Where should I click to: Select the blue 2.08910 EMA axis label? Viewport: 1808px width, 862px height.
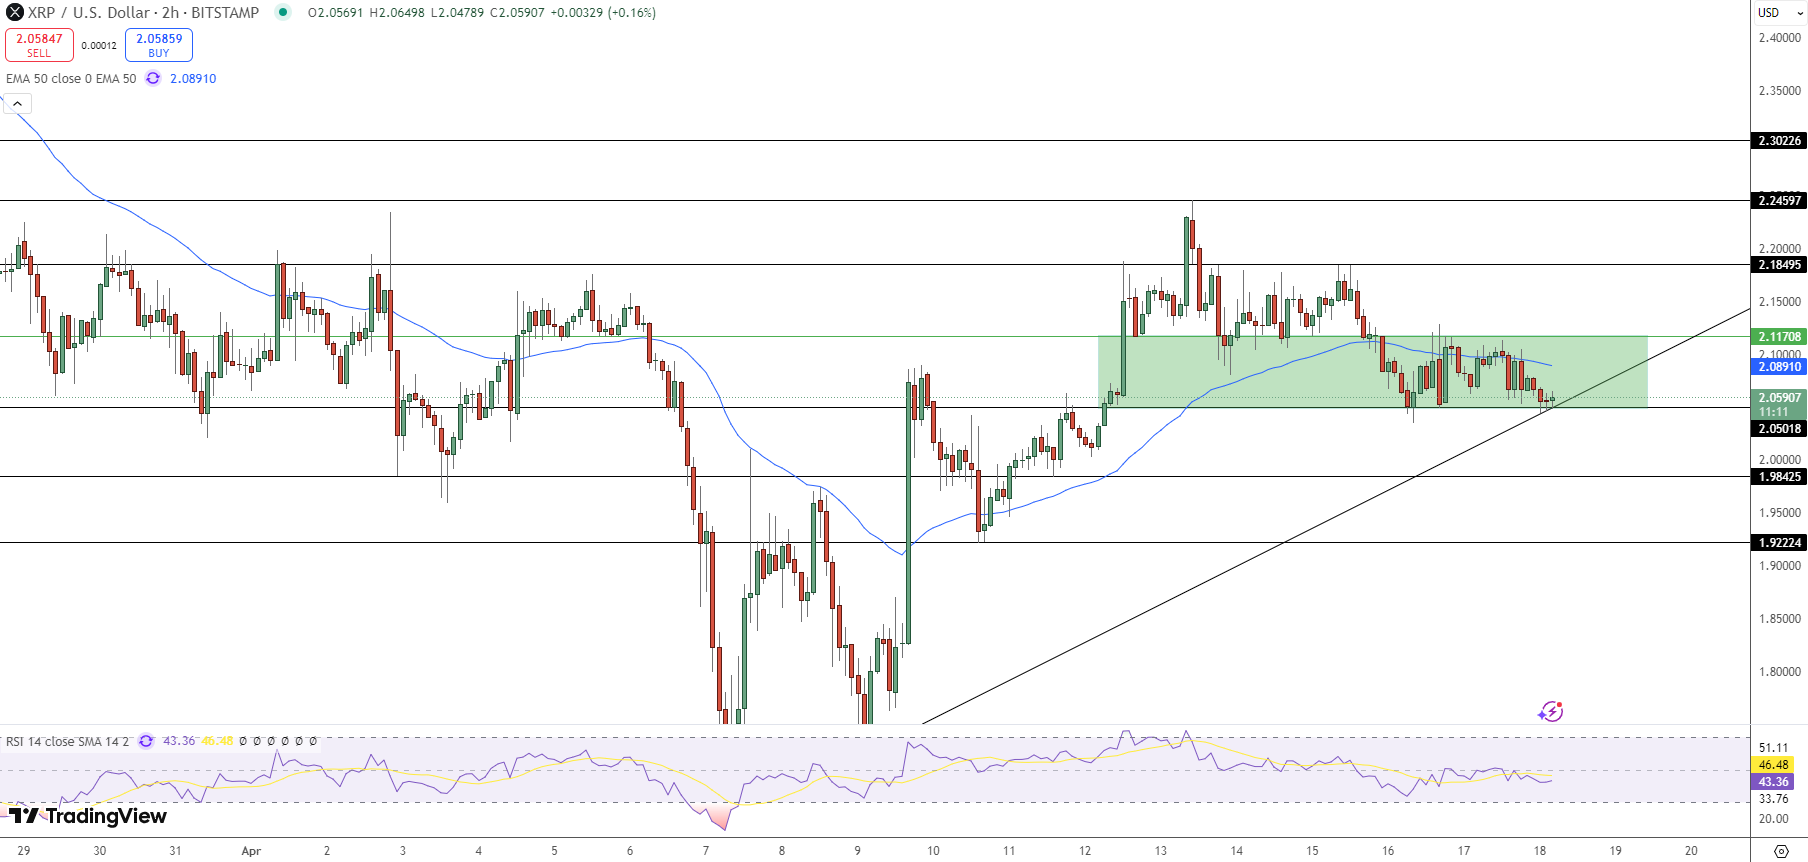tap(1779, 367)
